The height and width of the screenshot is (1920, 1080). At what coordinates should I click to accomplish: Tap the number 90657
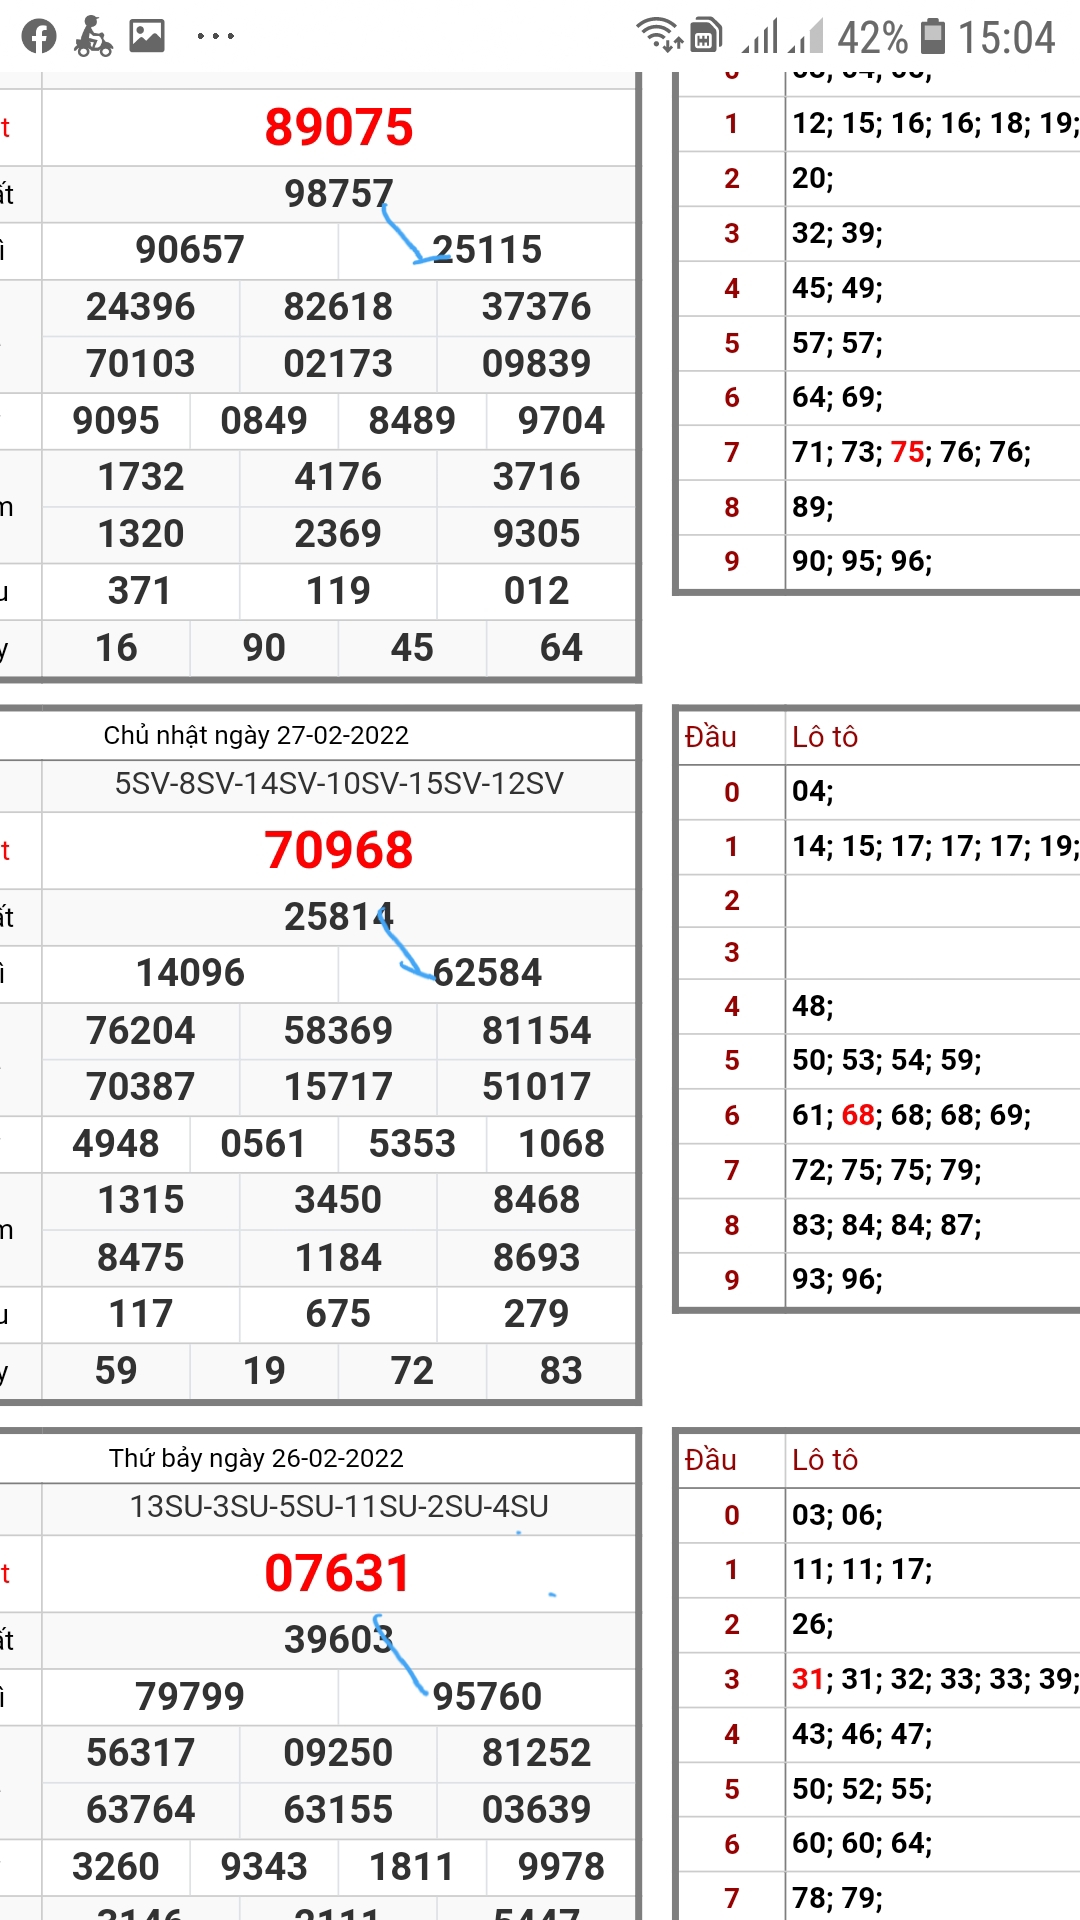click(x=190, y=250)
